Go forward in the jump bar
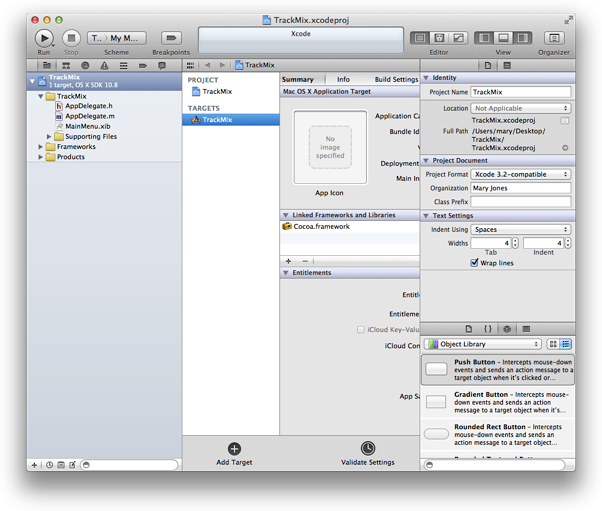The width and height of the screenshot is (602, 511). (222, 65)
